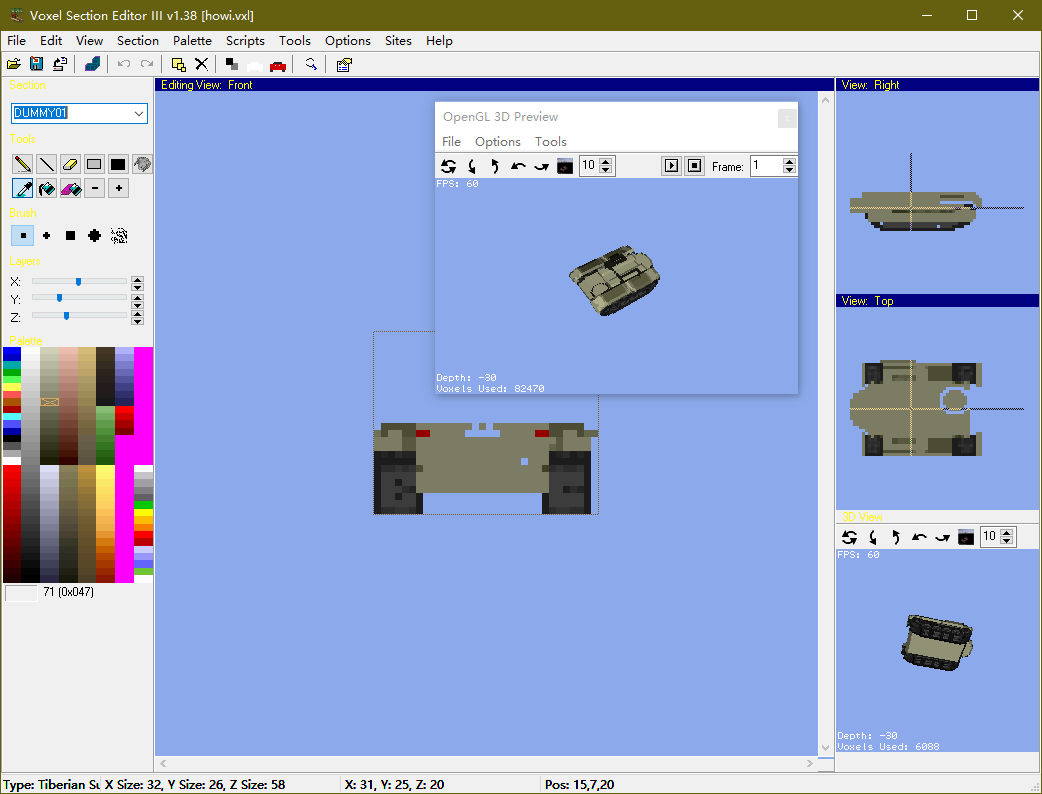Open the Section menu
1042x794 pixels.
click(x=138, y=41)
